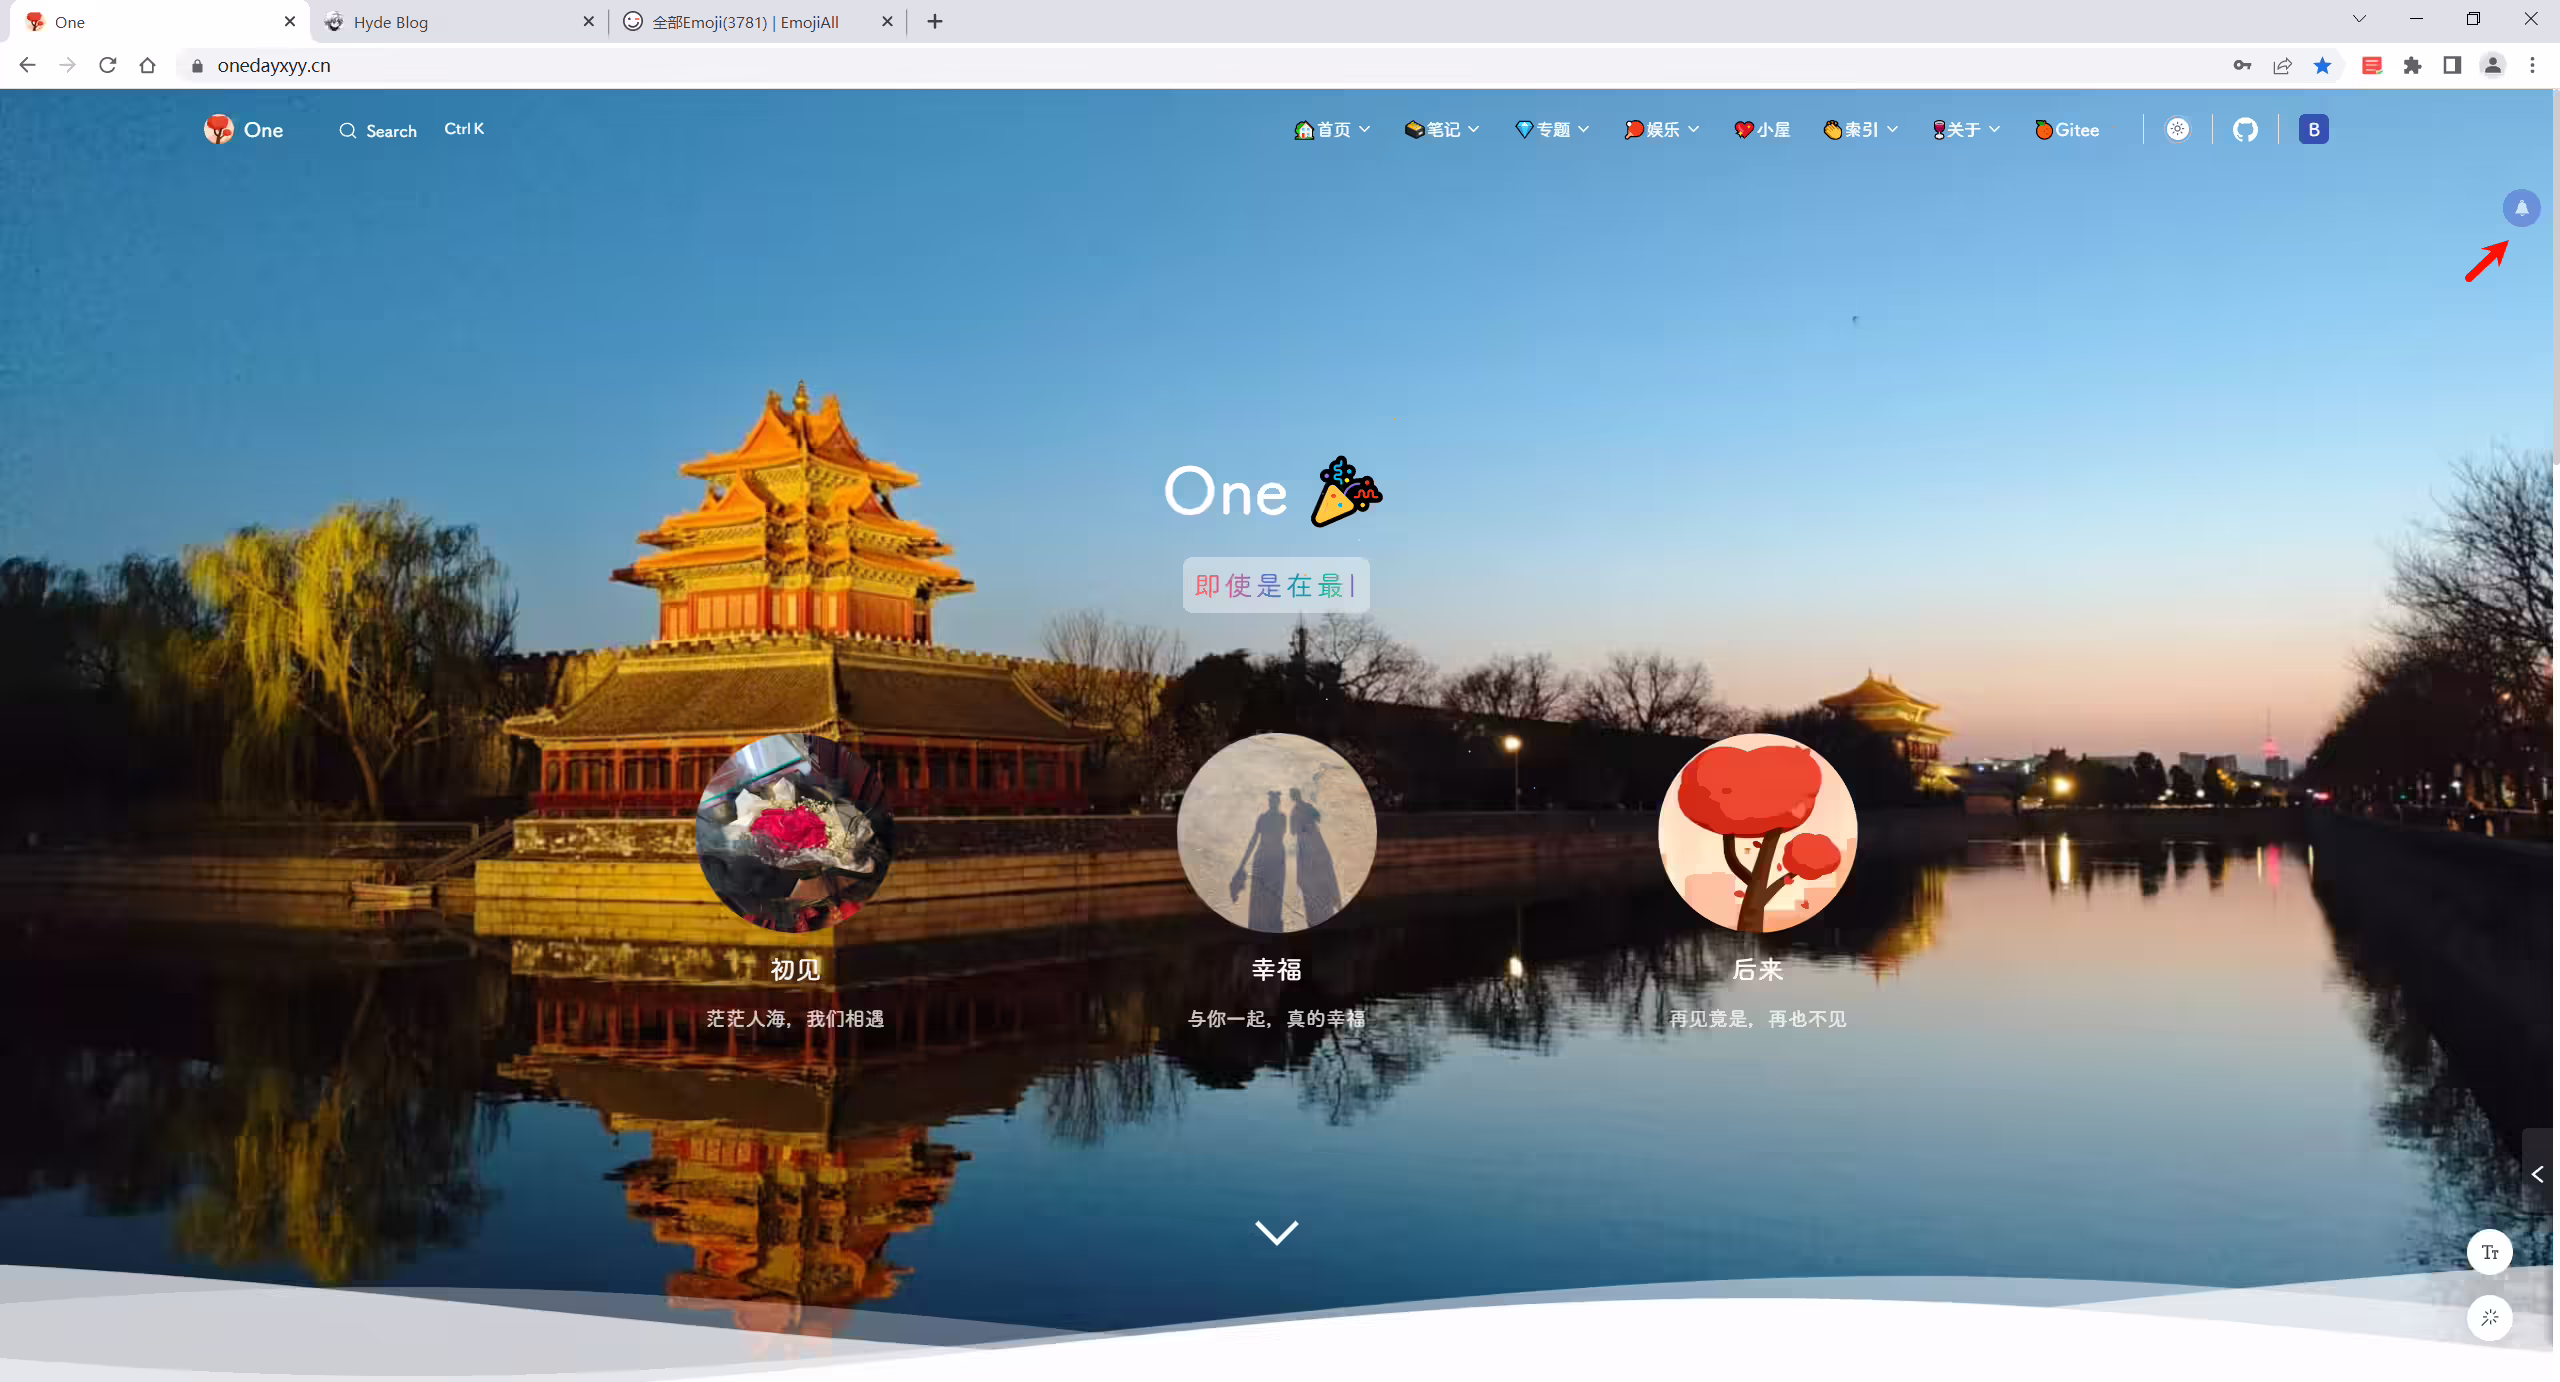Click the sparkle effects button at the bottom right
This screenshot has height=1382, width=2560.
coord(2489,1318)
